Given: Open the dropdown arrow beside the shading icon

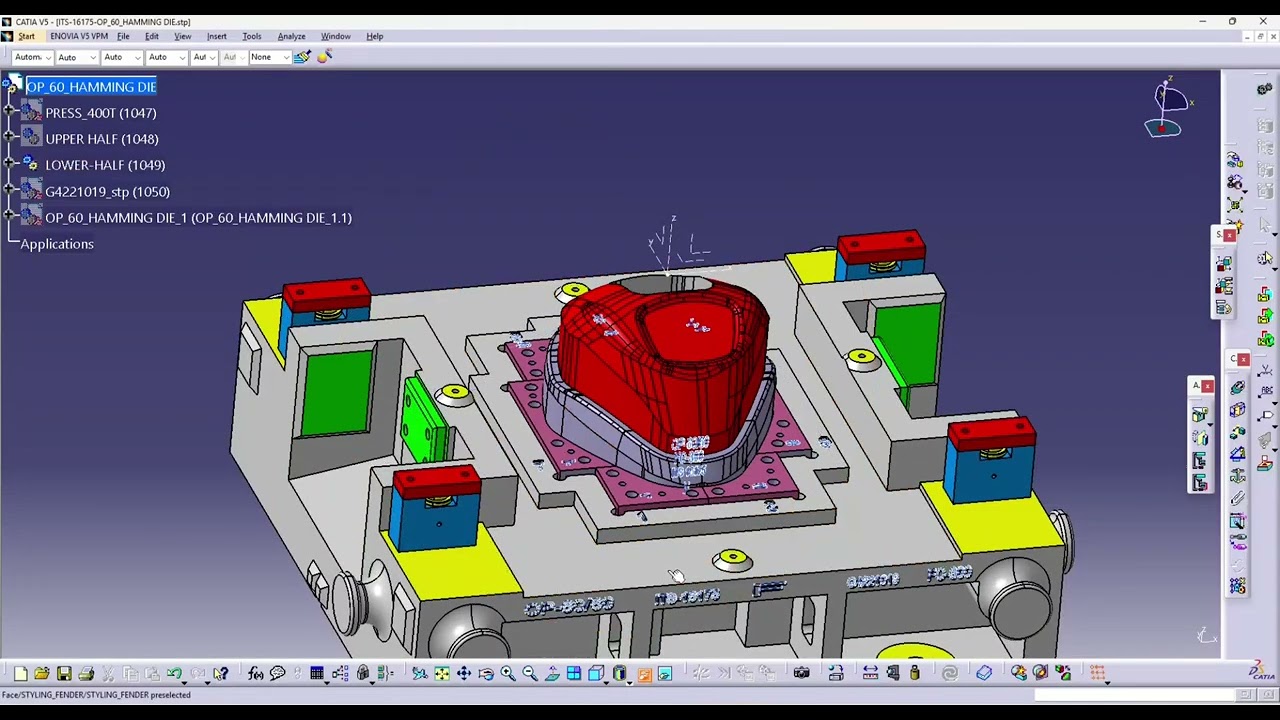Looking at the screenshot, I should point(629,681).
